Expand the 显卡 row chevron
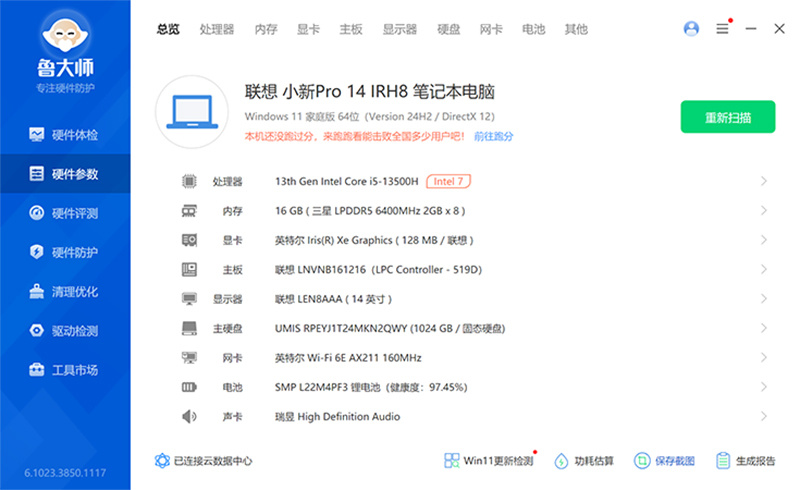Screen dimensions: 800x490 tap(764, 240)
